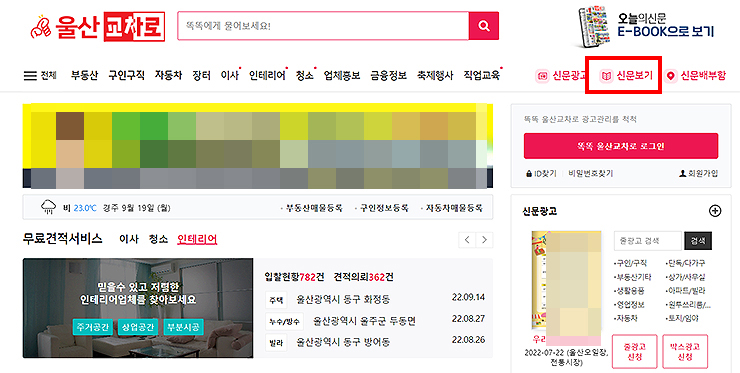Click the 비밀번호찾기 link

point(590,174)
